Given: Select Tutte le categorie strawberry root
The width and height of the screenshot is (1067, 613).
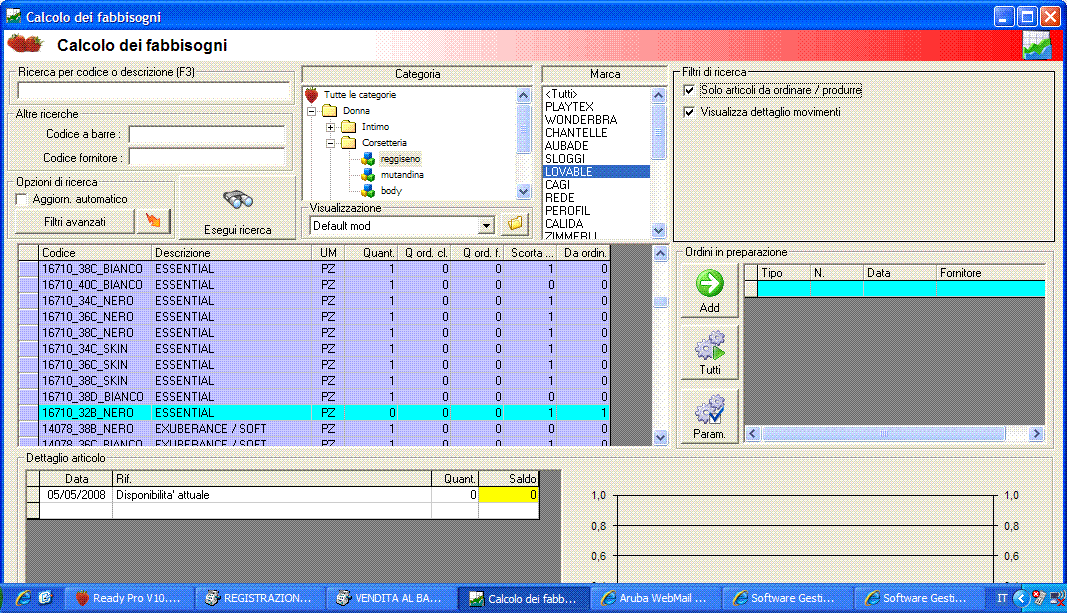Looking at the screenshot, I should (x=359, y=95).
